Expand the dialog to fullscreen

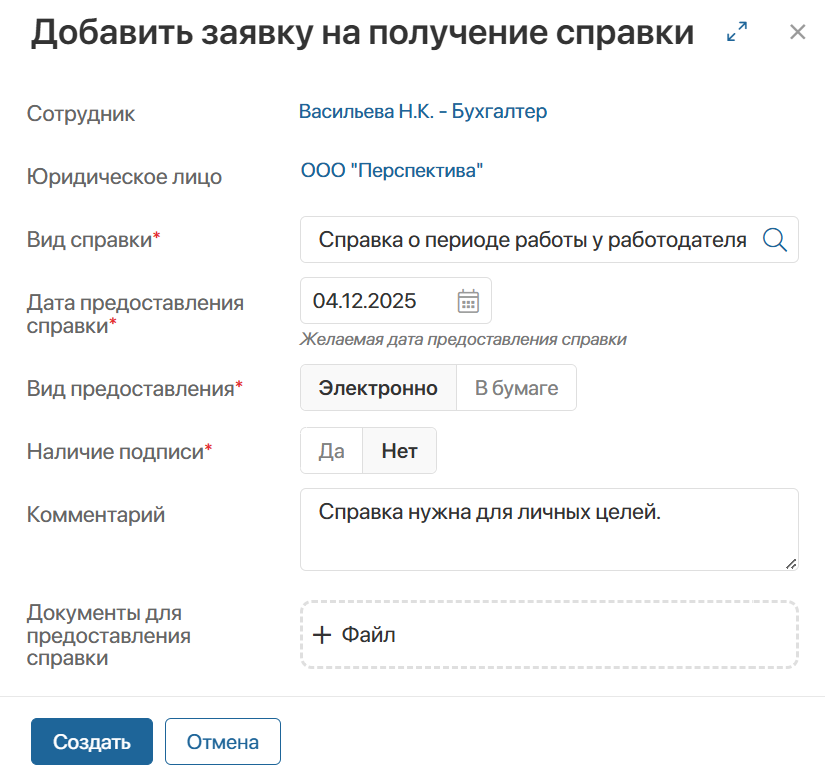coord(737,31)
